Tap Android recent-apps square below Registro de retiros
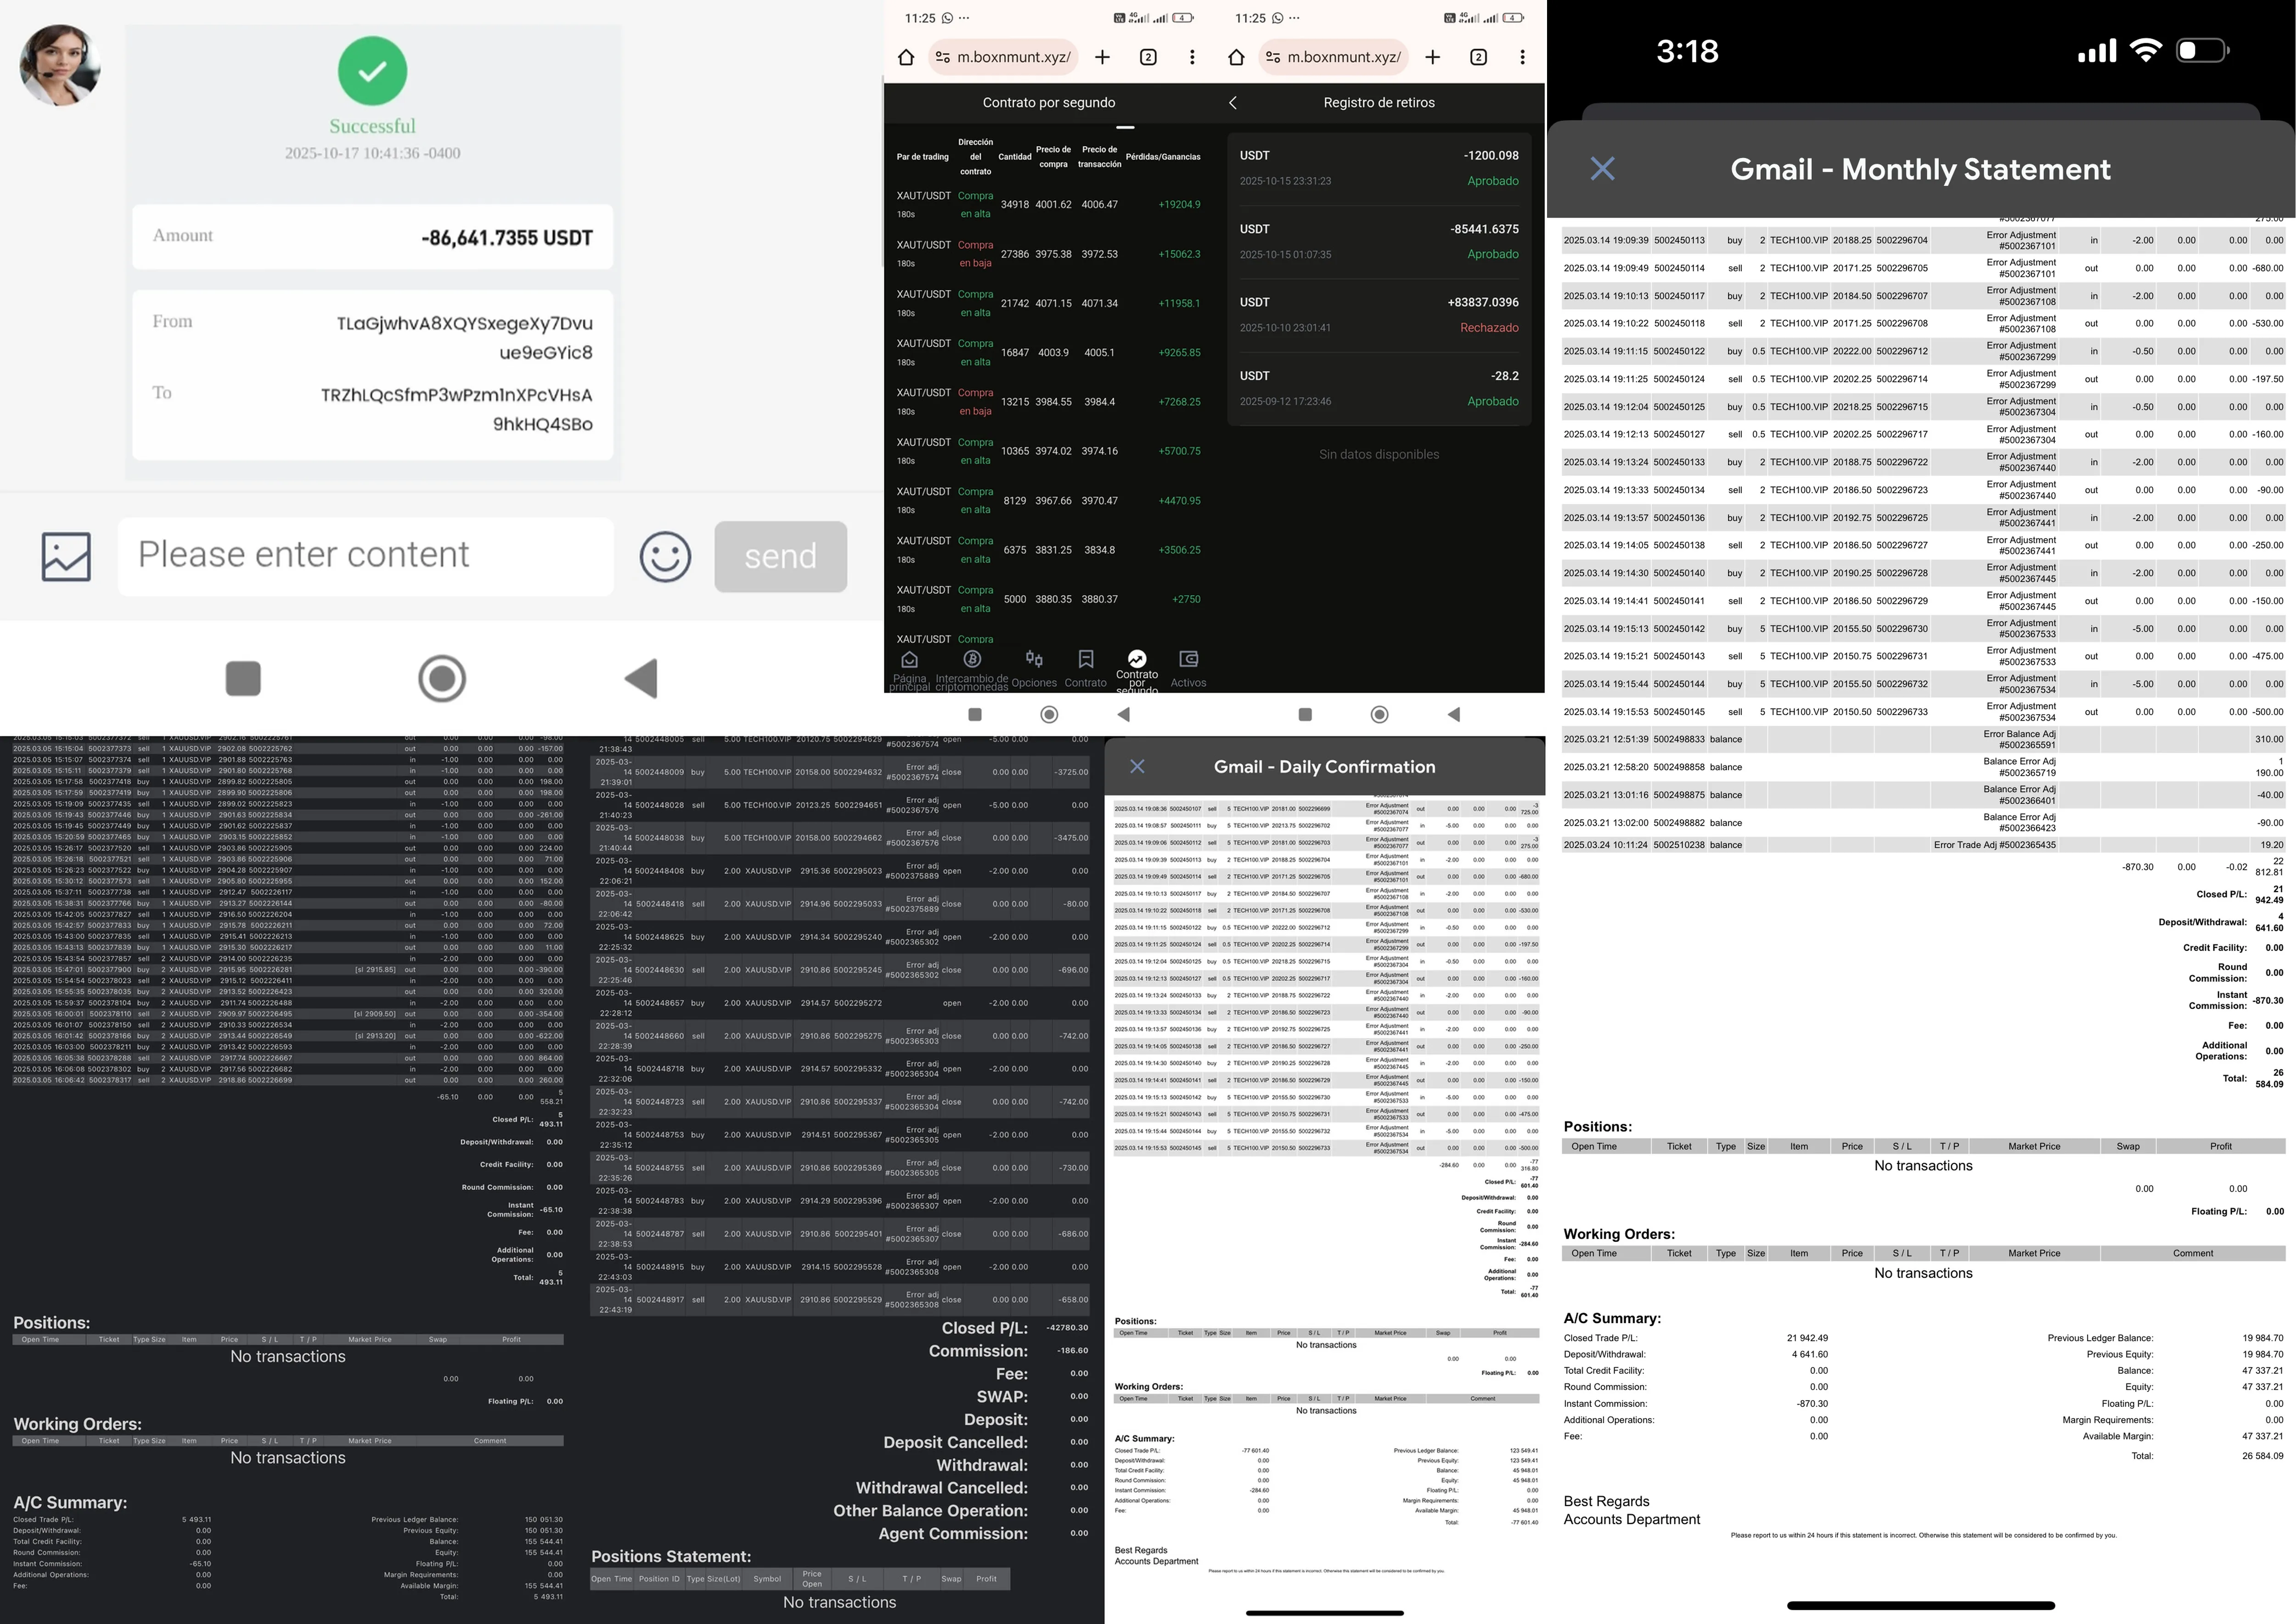Viewport: 2296px width, 1624px height. click(1305, 714)
